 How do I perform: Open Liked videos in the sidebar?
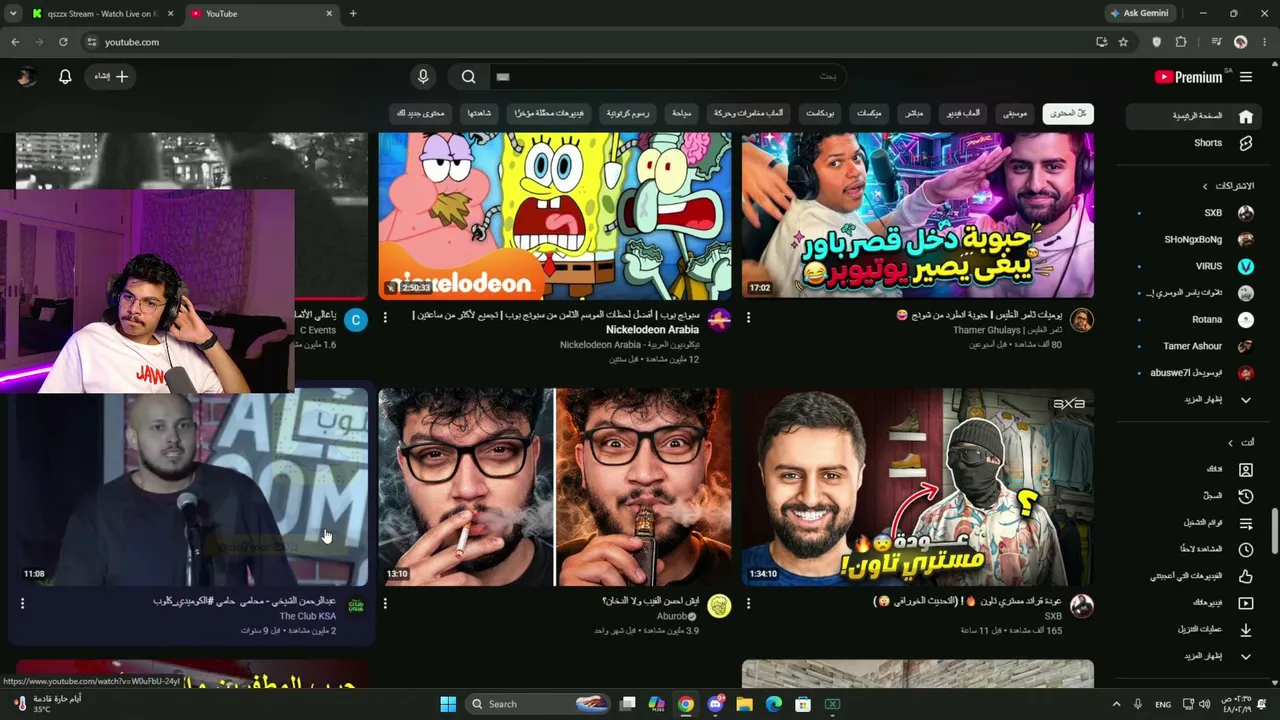click(1192, 576)
